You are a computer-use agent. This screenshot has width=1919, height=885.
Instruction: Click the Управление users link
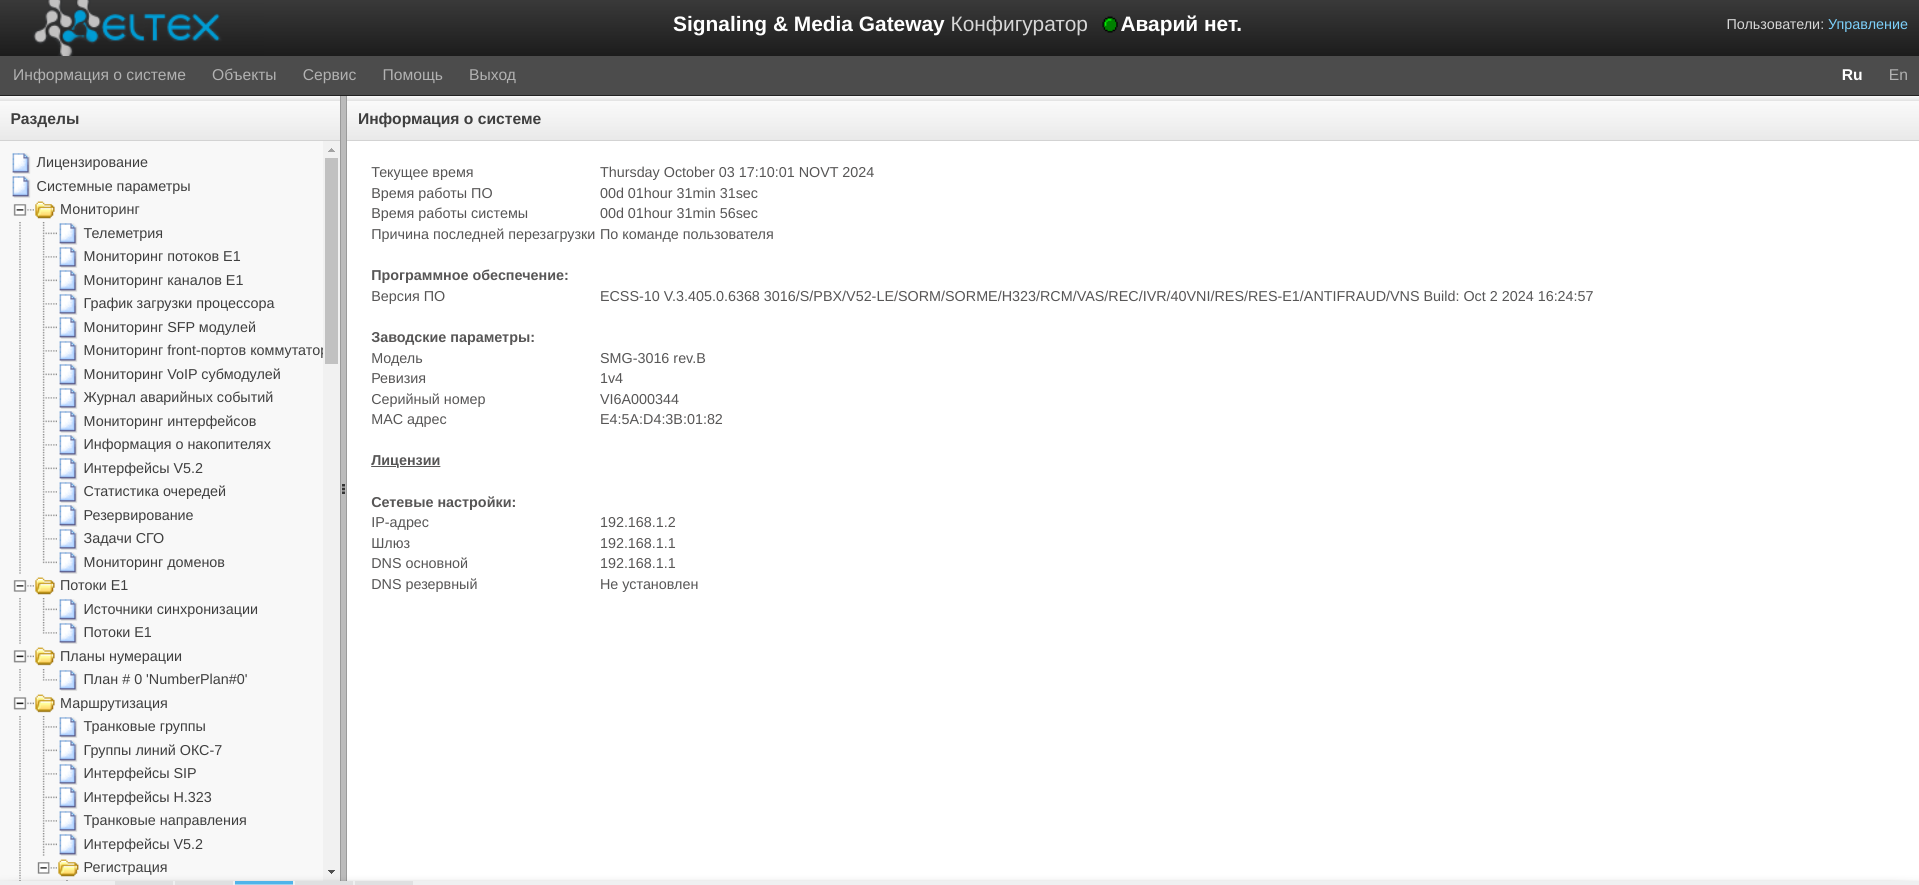pos(1867,24)
